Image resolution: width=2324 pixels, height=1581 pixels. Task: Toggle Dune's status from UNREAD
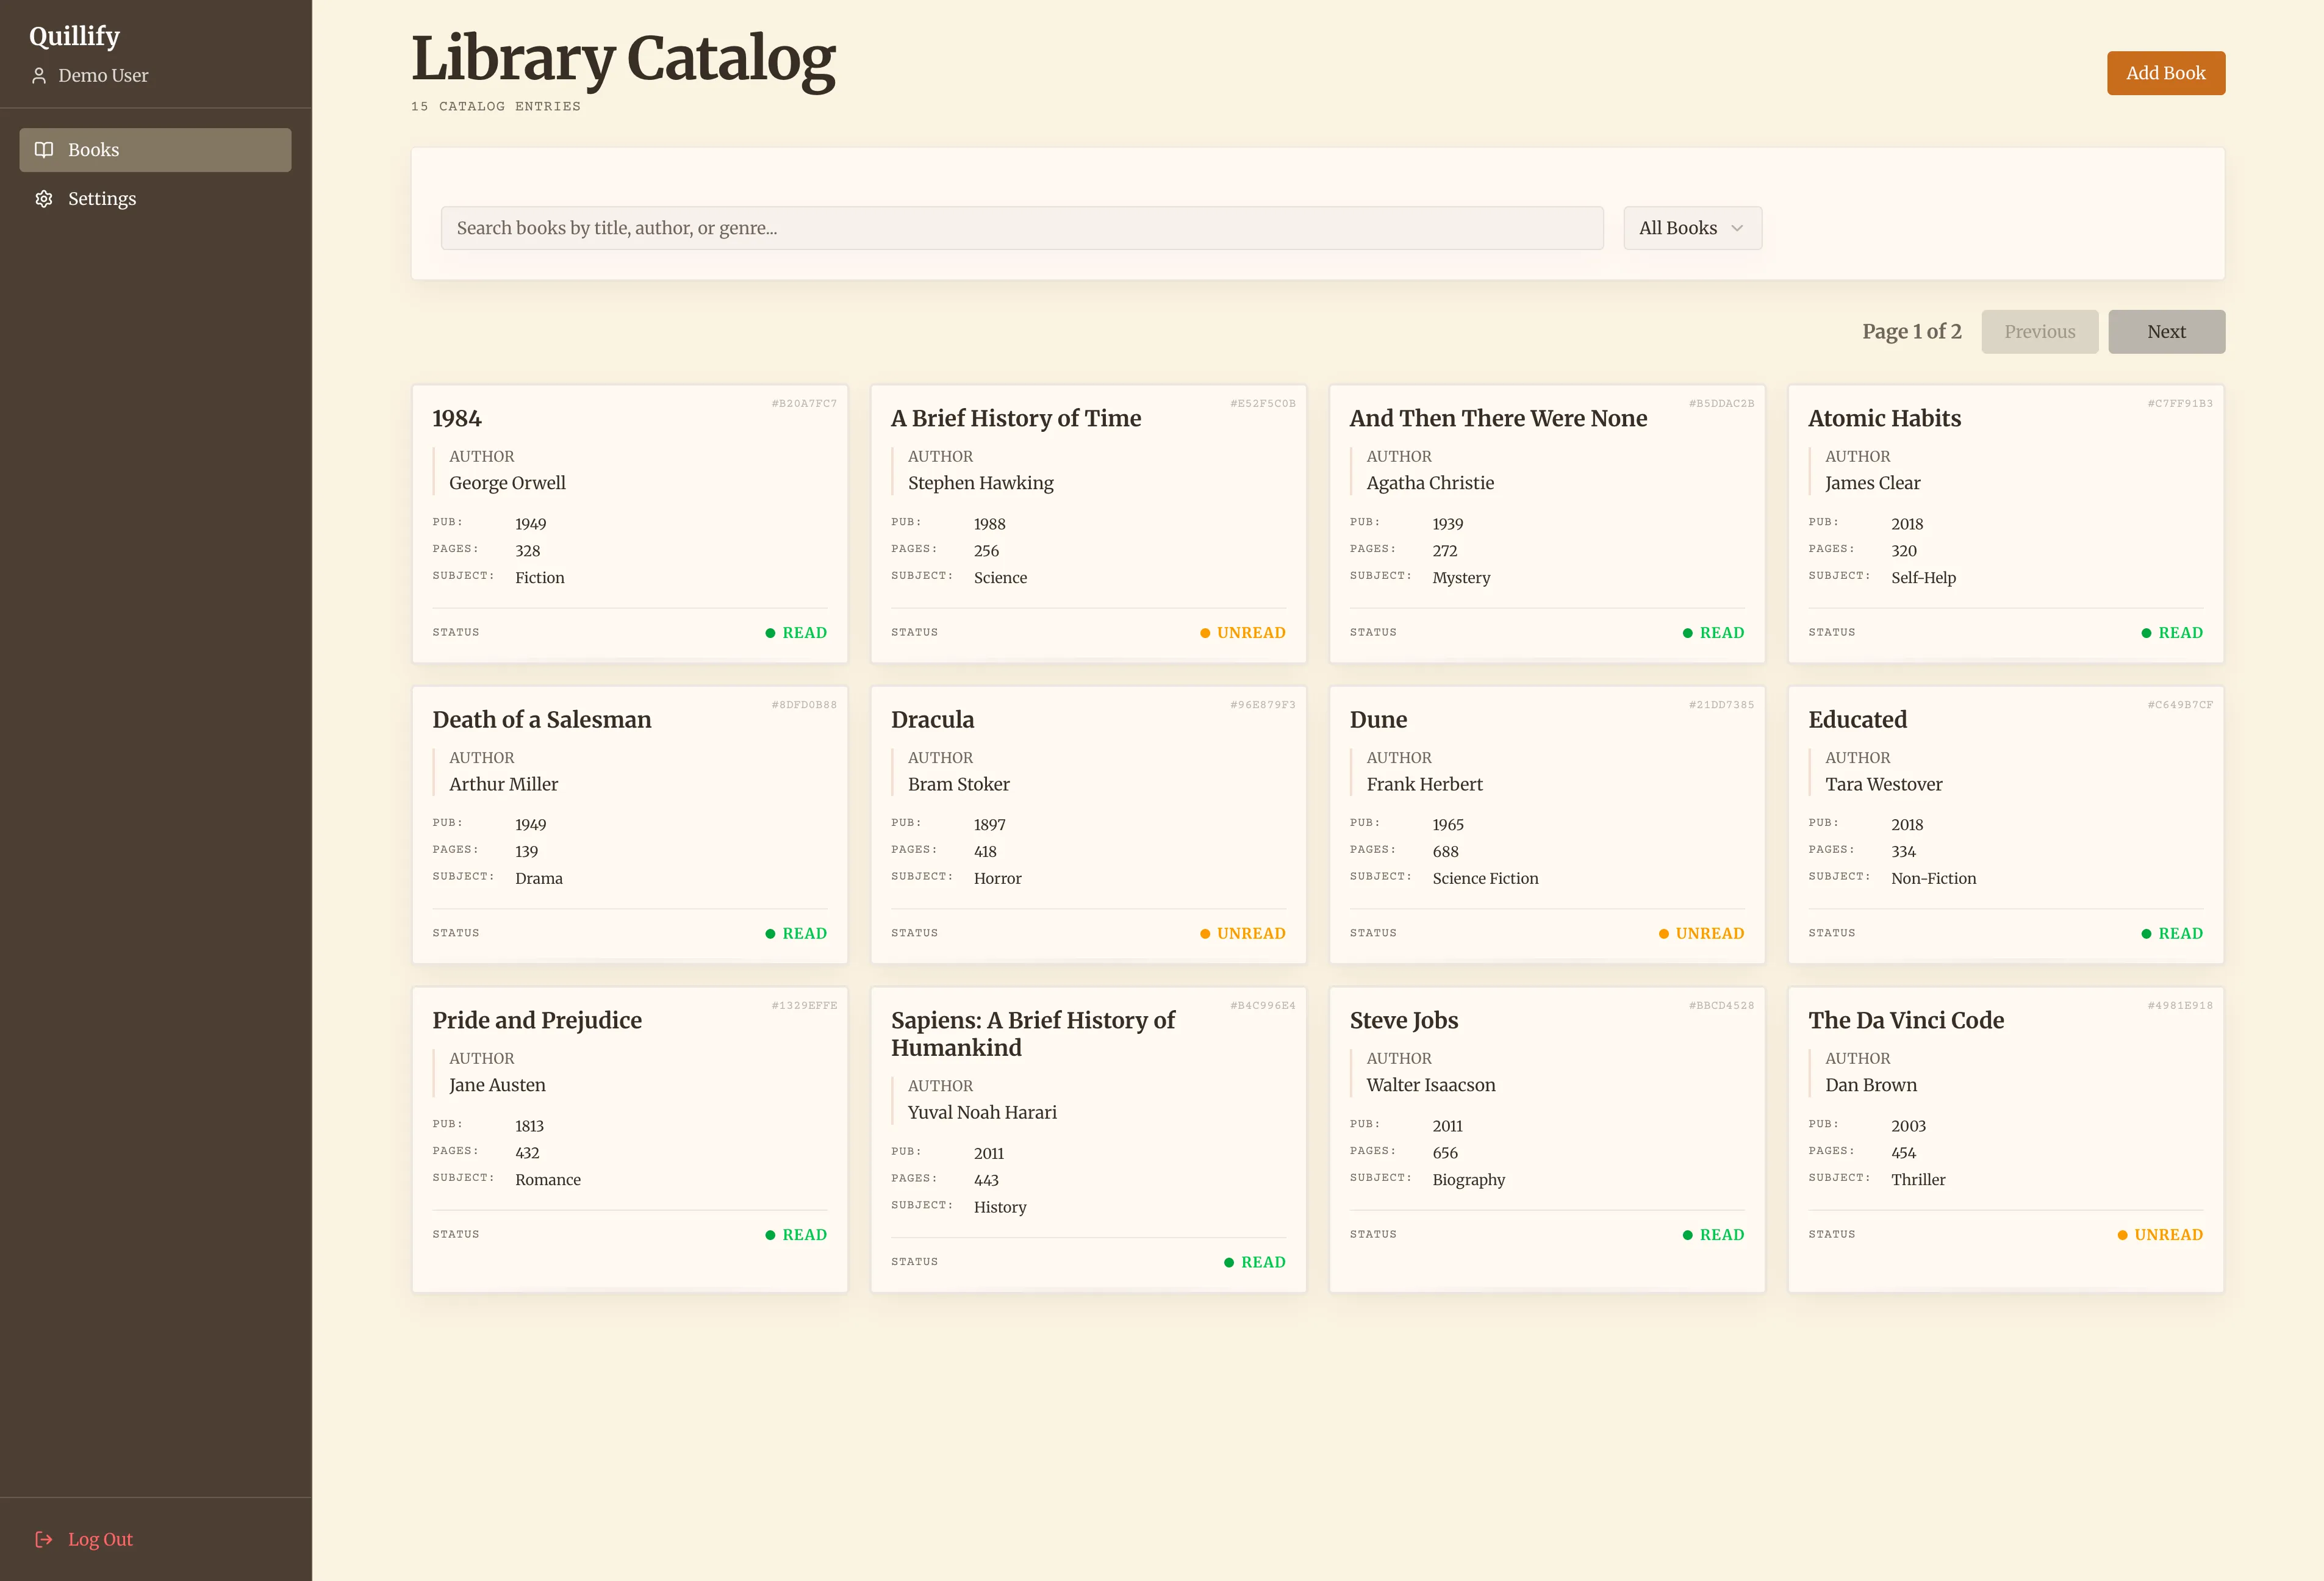click(1700, 933)
